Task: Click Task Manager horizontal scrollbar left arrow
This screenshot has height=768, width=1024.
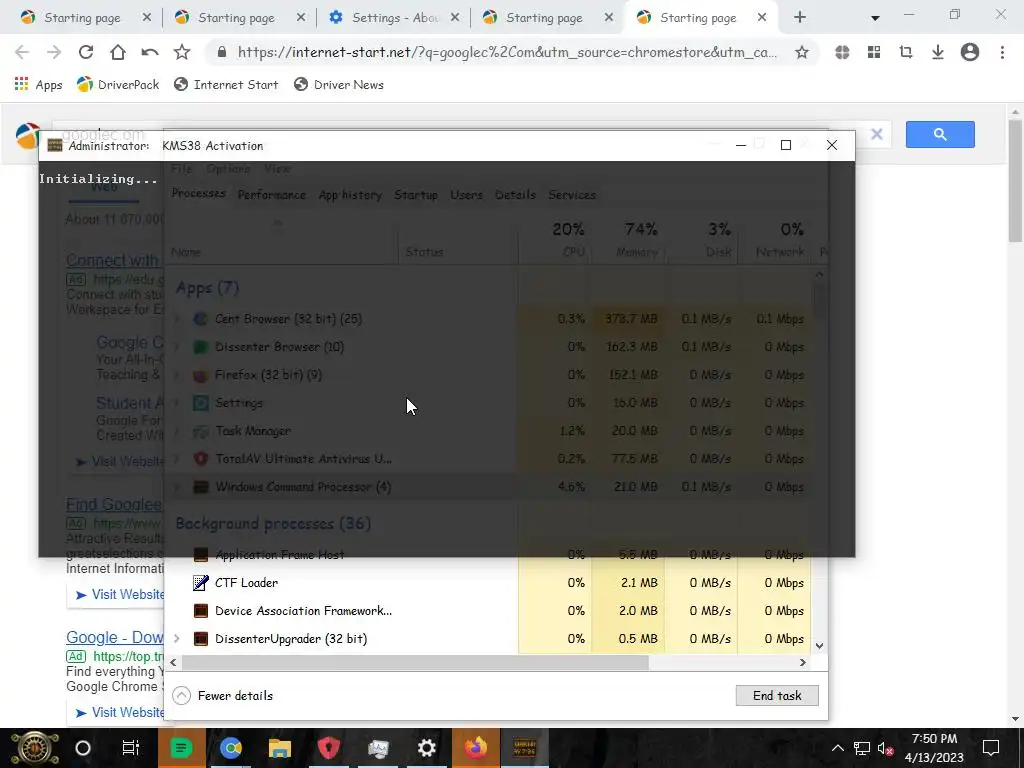Action: [x=173, y=662]
